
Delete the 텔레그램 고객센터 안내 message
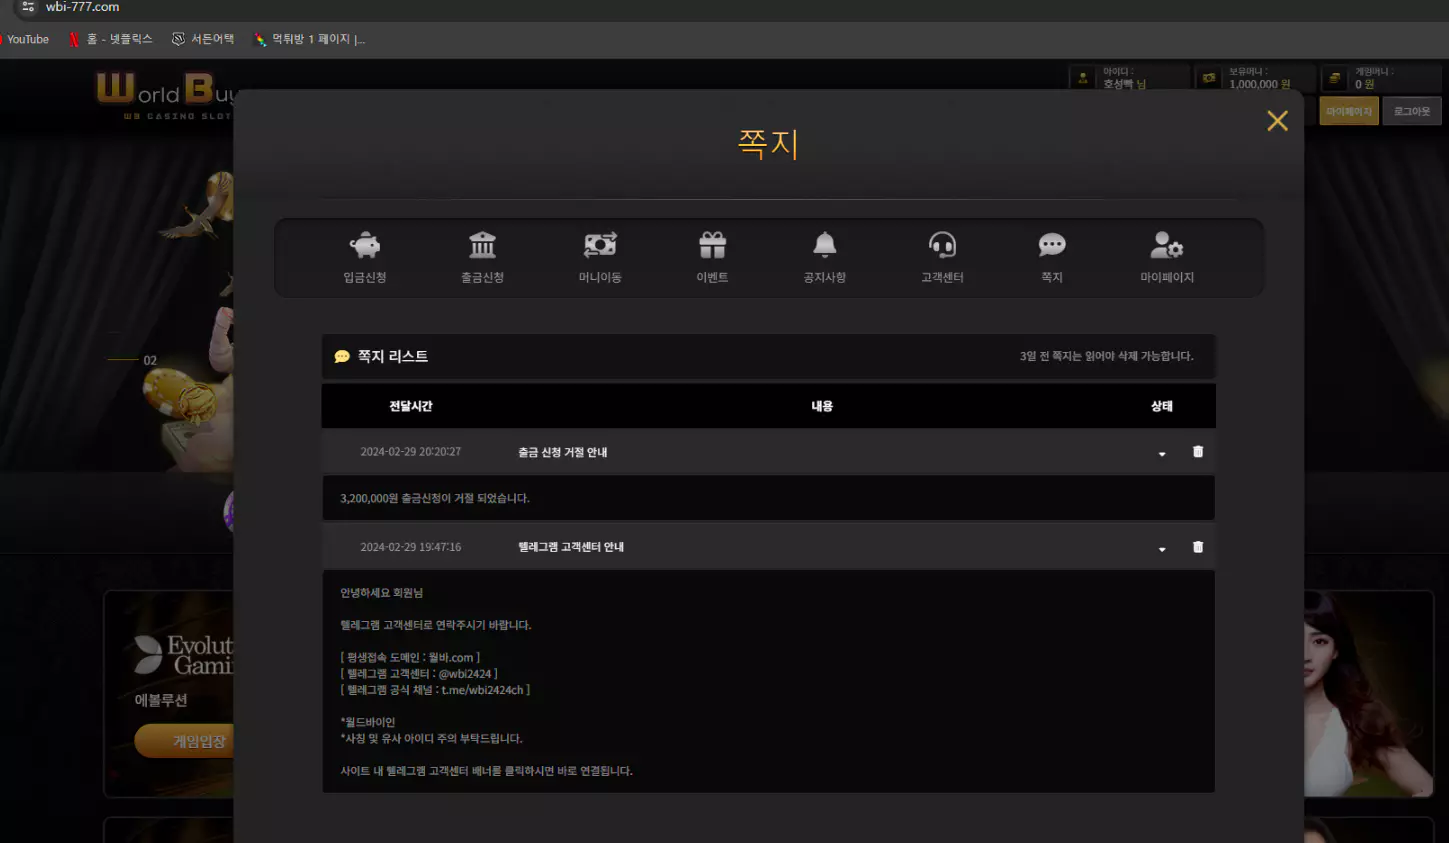[1198, 547]
